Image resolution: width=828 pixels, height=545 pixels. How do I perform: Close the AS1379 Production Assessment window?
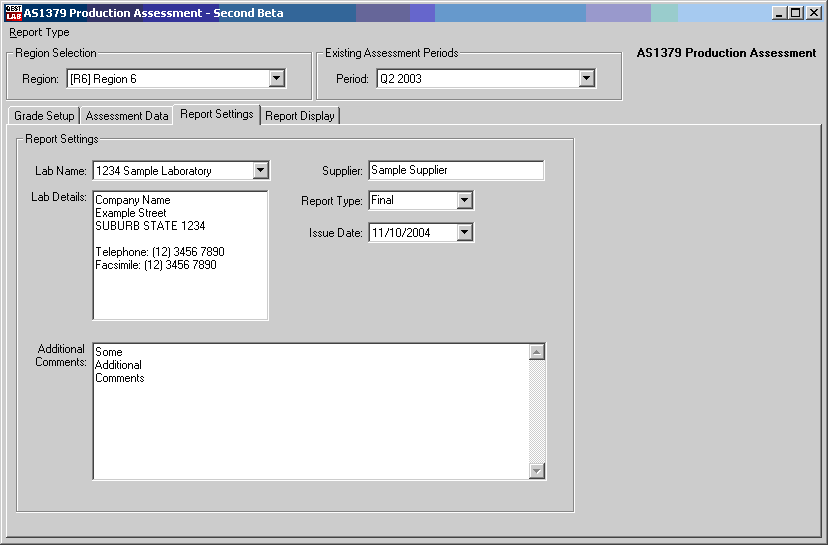814,13
